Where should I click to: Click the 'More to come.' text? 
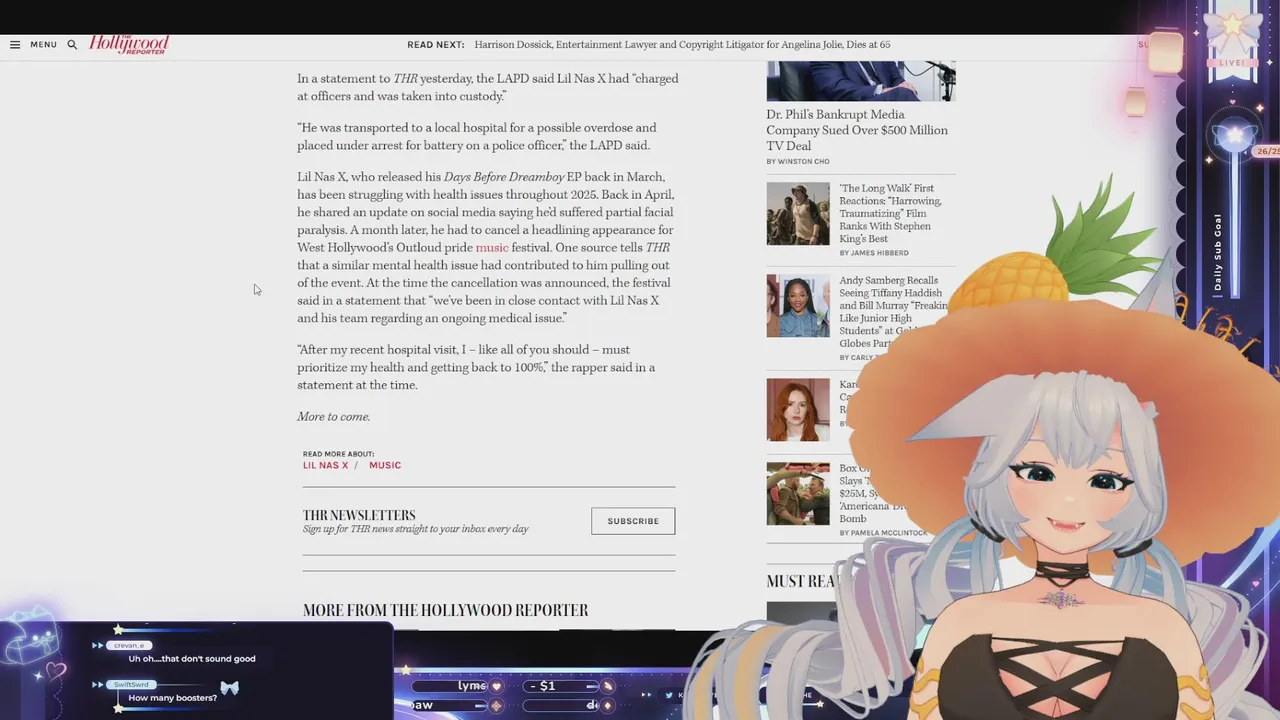pyautogui.click(x=333, y=417)
